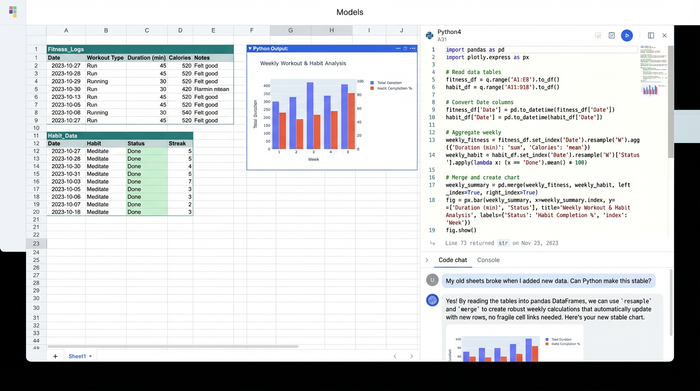Screen dimensions: 700x391
Task: Click the code editor vertical scrollbar
Action: click(671, 102)
